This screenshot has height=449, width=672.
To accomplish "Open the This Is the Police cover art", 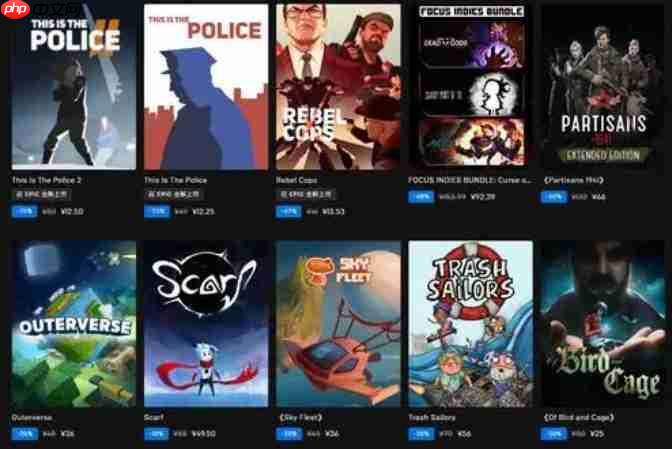I will [x=206, y=87].
